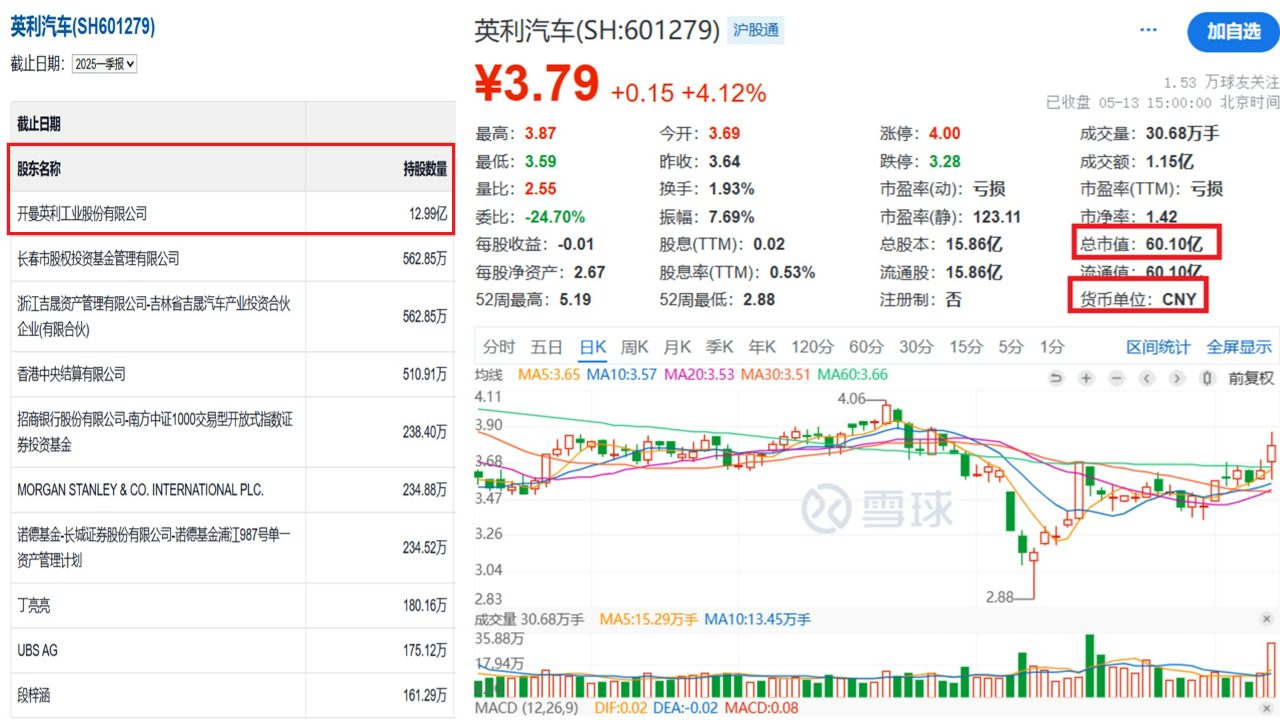Screen dimensions: 1280x720
Task: Select the 诺德基金-长城证券 shareholder row
Action: pos(232,547)
